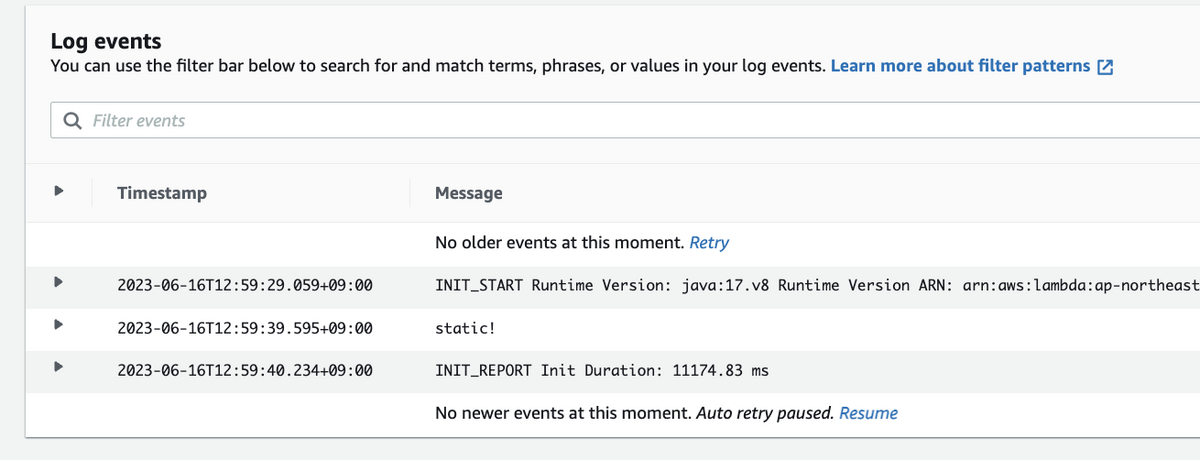1200x460 pixels.
Task: Click the column divider between Timestamp and Message
Action: 410,193
